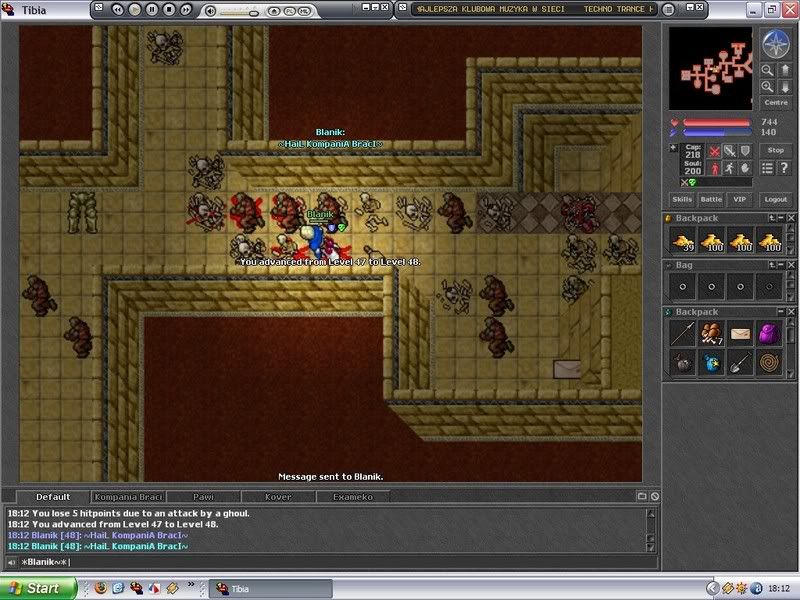Click the media player Pause button
The height and width of the screenshot is (600, 800).
coord(152,9)
